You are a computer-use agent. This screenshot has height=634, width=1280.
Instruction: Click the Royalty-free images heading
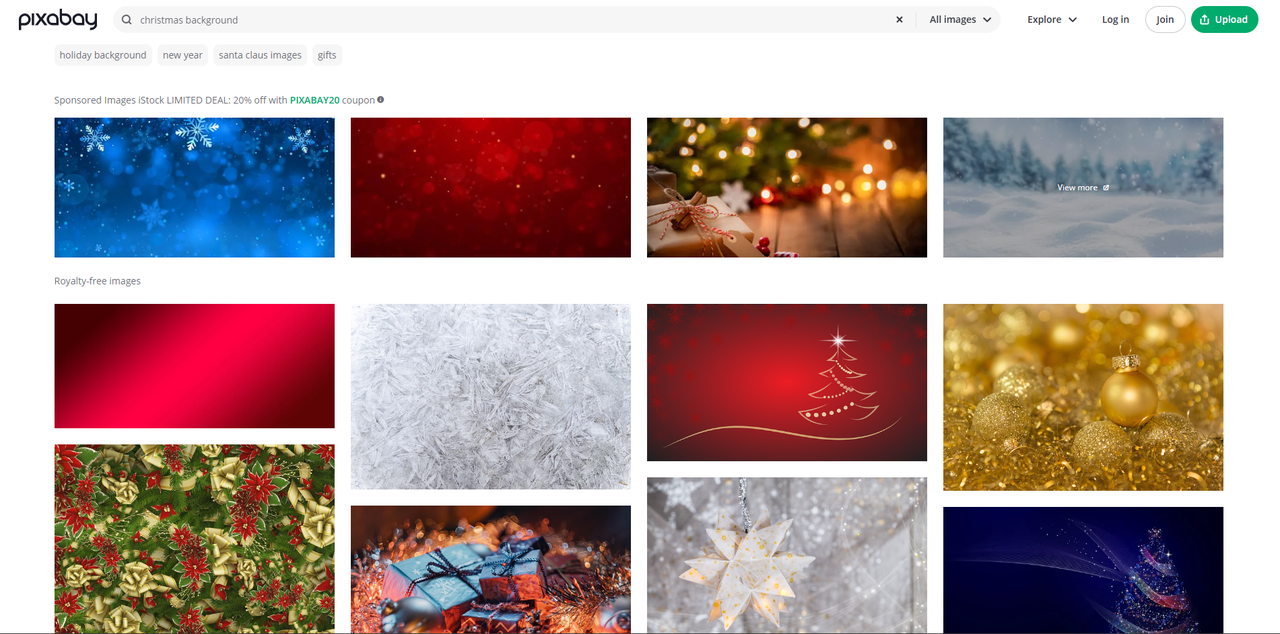click(97, 281)
